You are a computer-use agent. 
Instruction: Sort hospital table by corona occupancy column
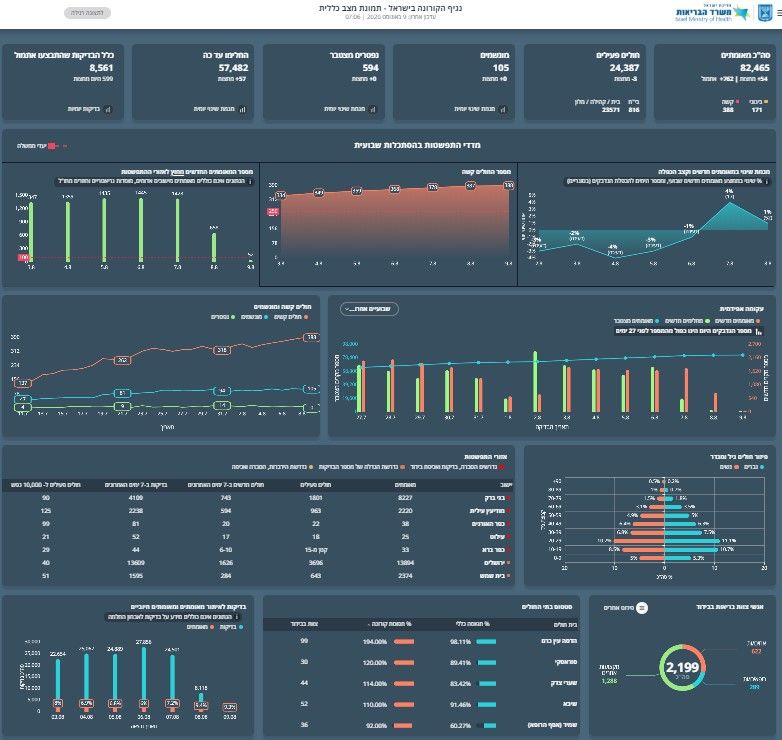point(391,624)
